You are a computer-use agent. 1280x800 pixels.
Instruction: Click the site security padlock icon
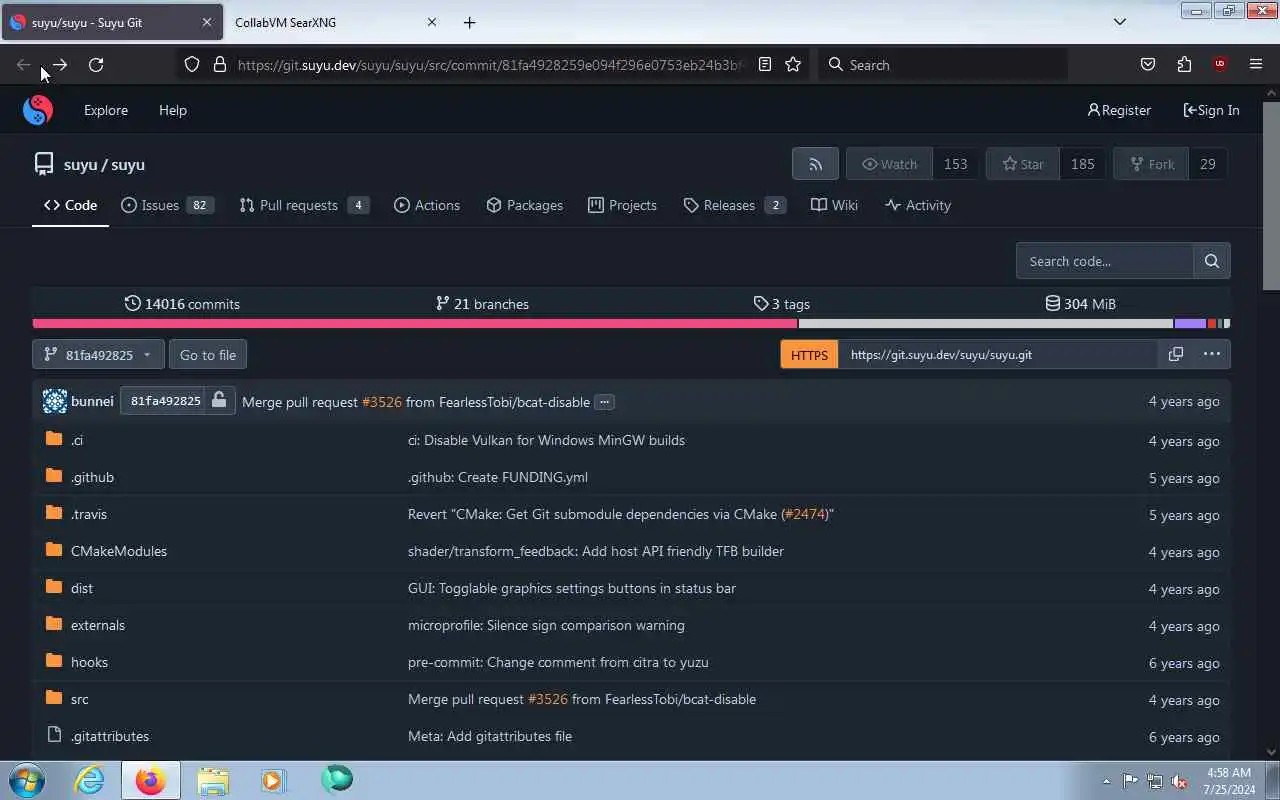click(x=220, y=64)
